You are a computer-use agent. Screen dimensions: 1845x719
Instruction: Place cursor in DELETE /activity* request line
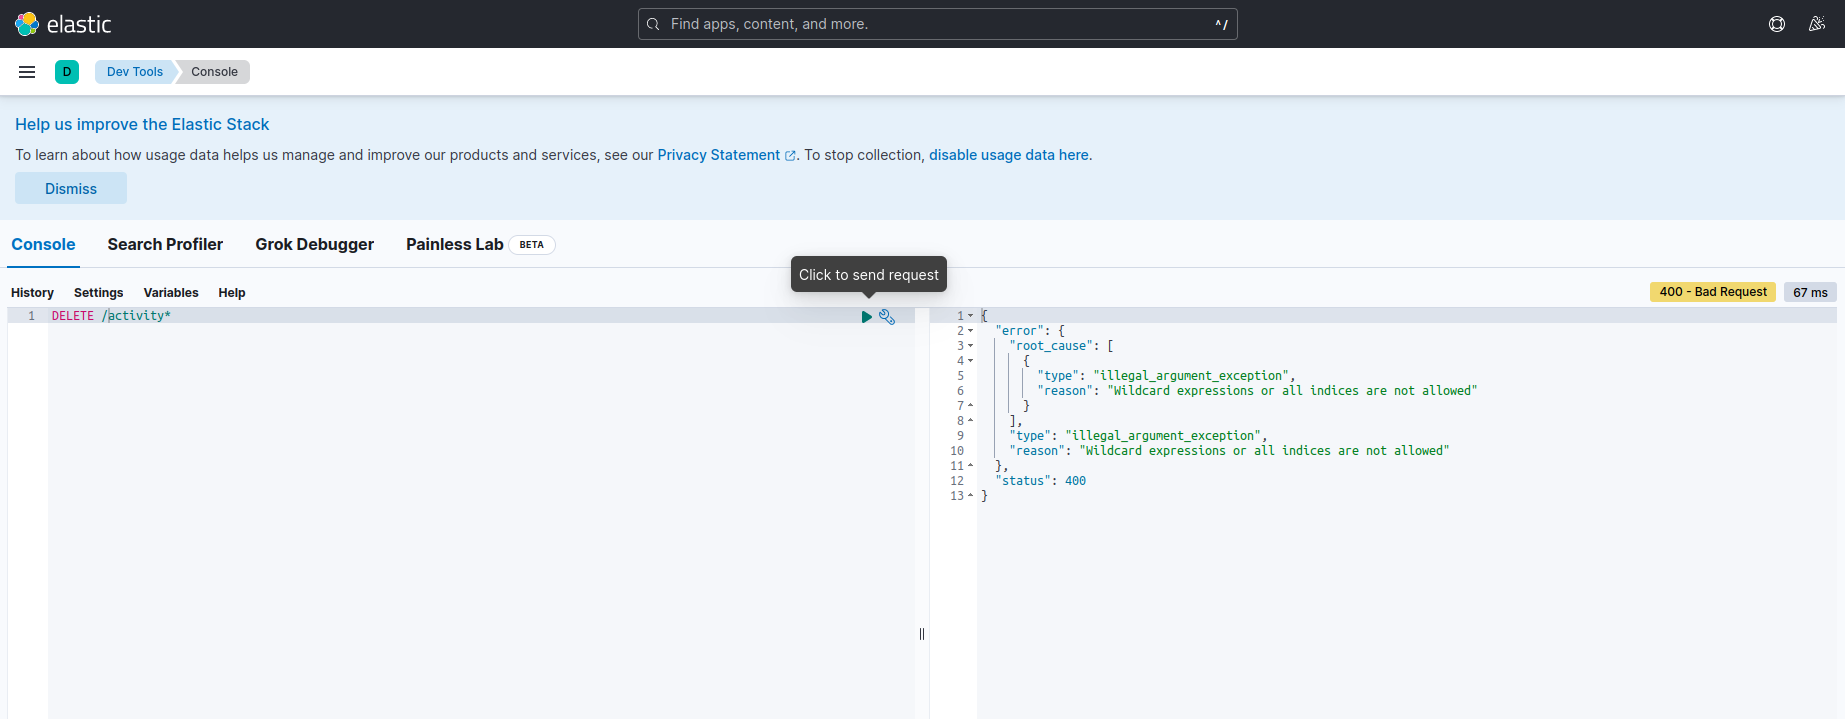(x=111, y=316)
